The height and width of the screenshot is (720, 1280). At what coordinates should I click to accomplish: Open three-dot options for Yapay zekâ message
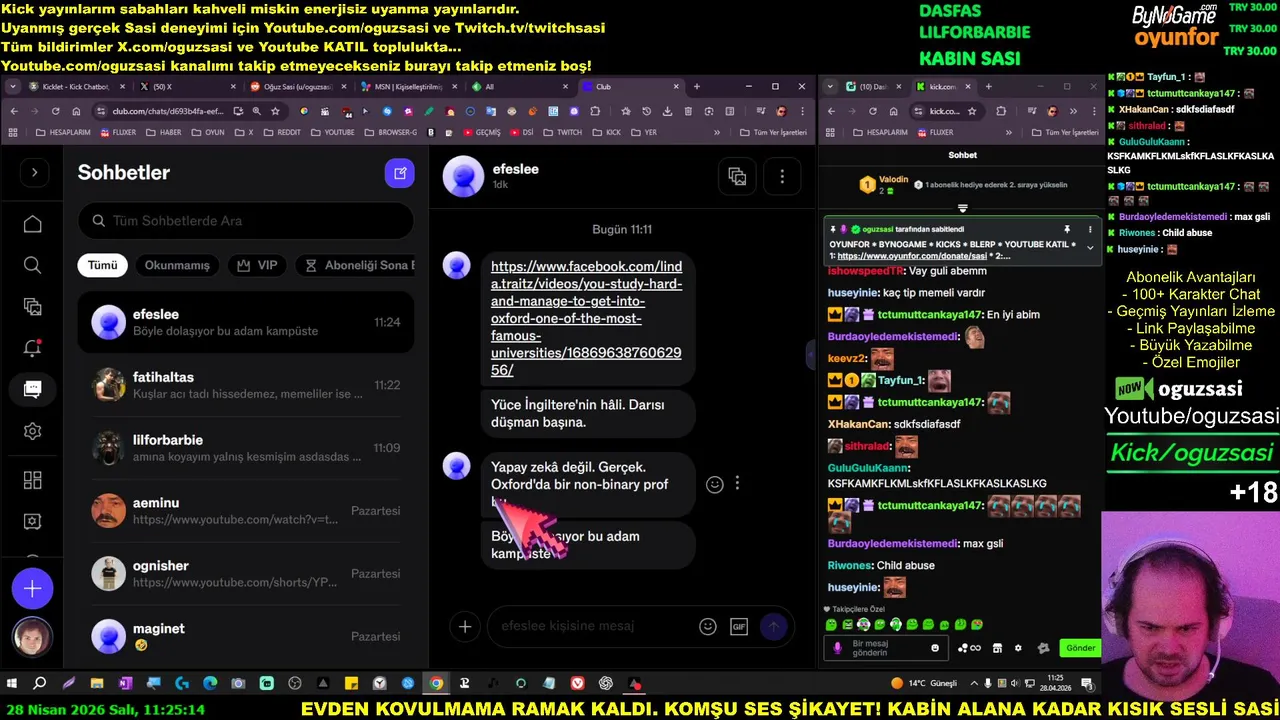click(x=737, y=484)
